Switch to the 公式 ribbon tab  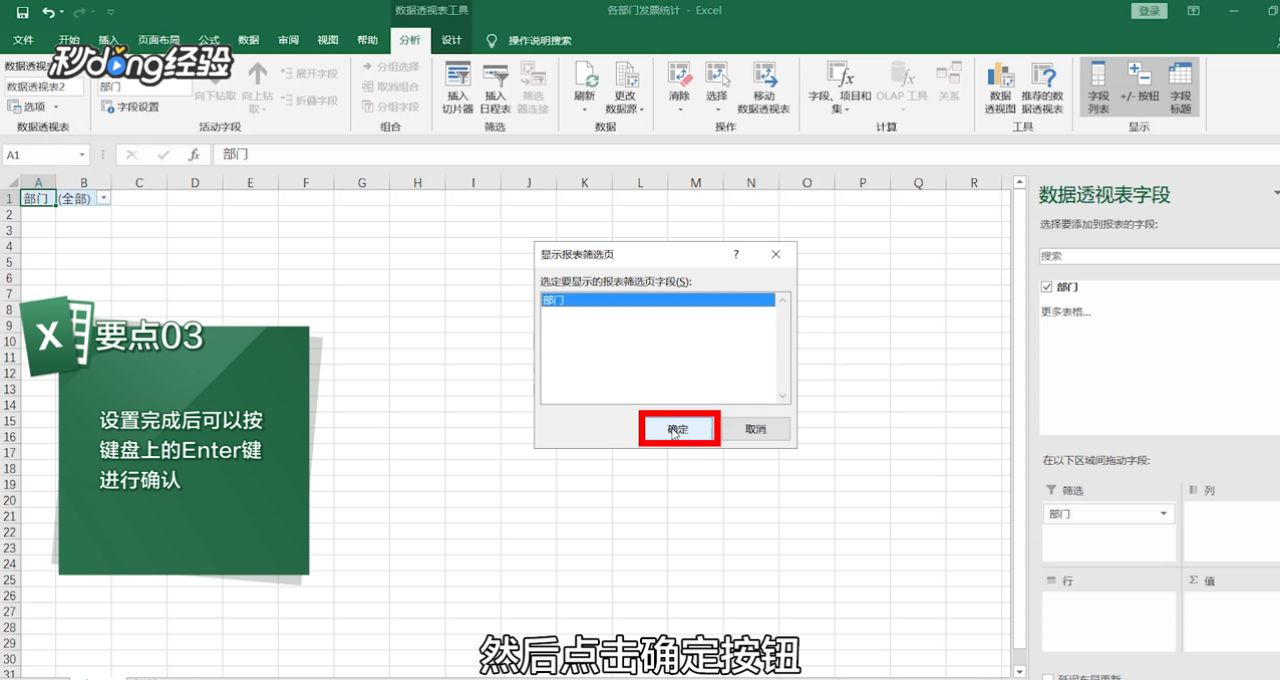[x=209, y=40]
